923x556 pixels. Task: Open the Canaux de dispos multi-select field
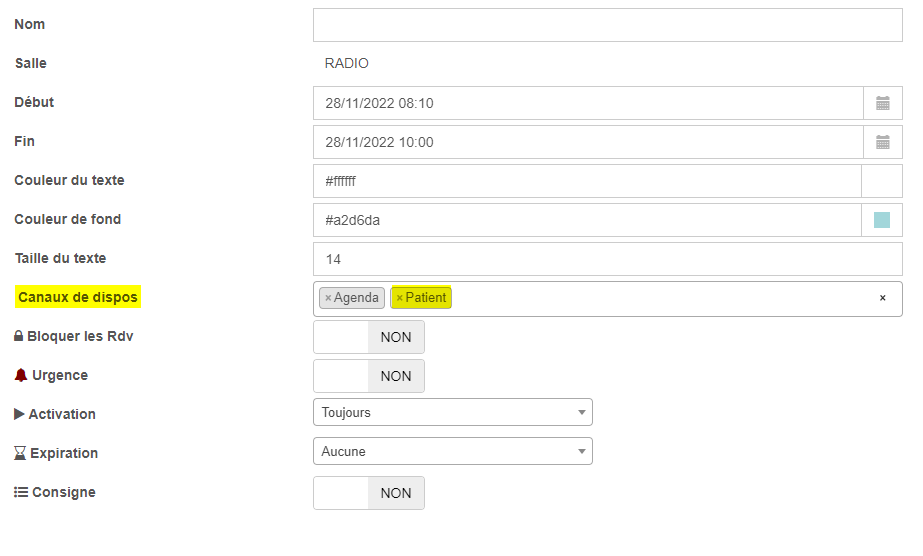coord(607,299)
